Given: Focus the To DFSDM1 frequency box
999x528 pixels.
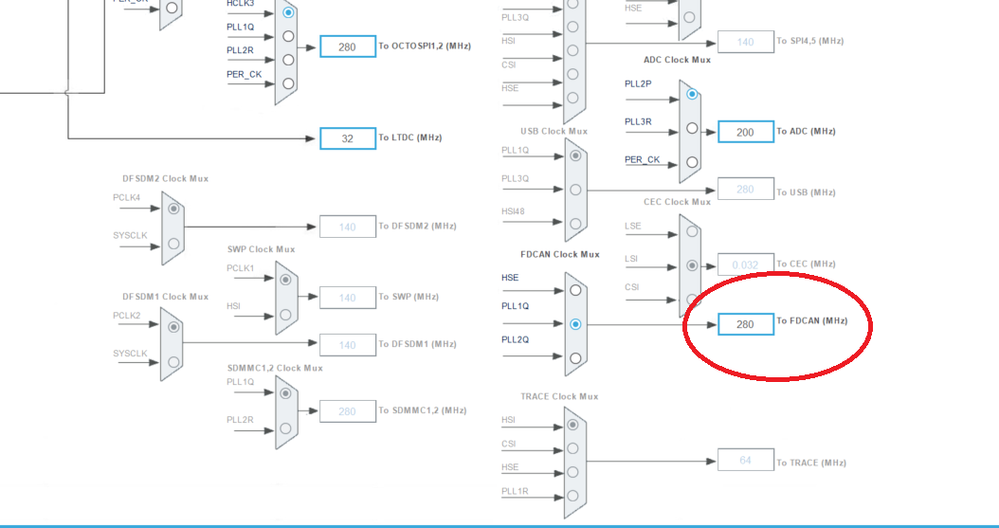Looking at the screenshot, I should pyautogui.click(x=347, y=345).
